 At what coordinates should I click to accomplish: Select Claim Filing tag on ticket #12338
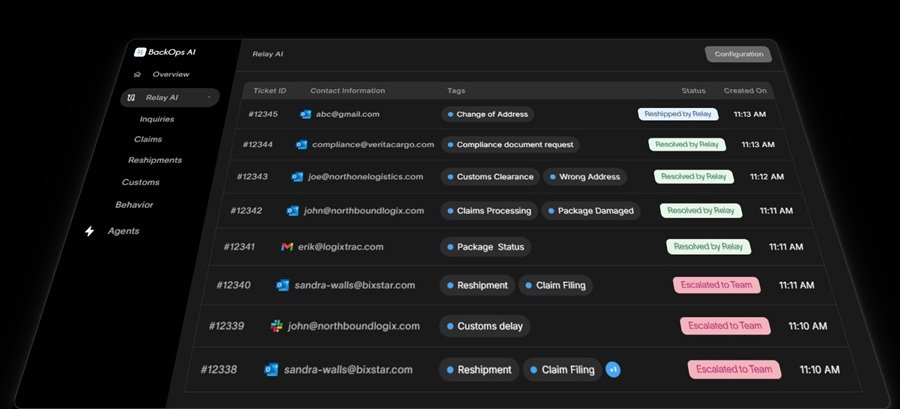(x=562, y=370)
